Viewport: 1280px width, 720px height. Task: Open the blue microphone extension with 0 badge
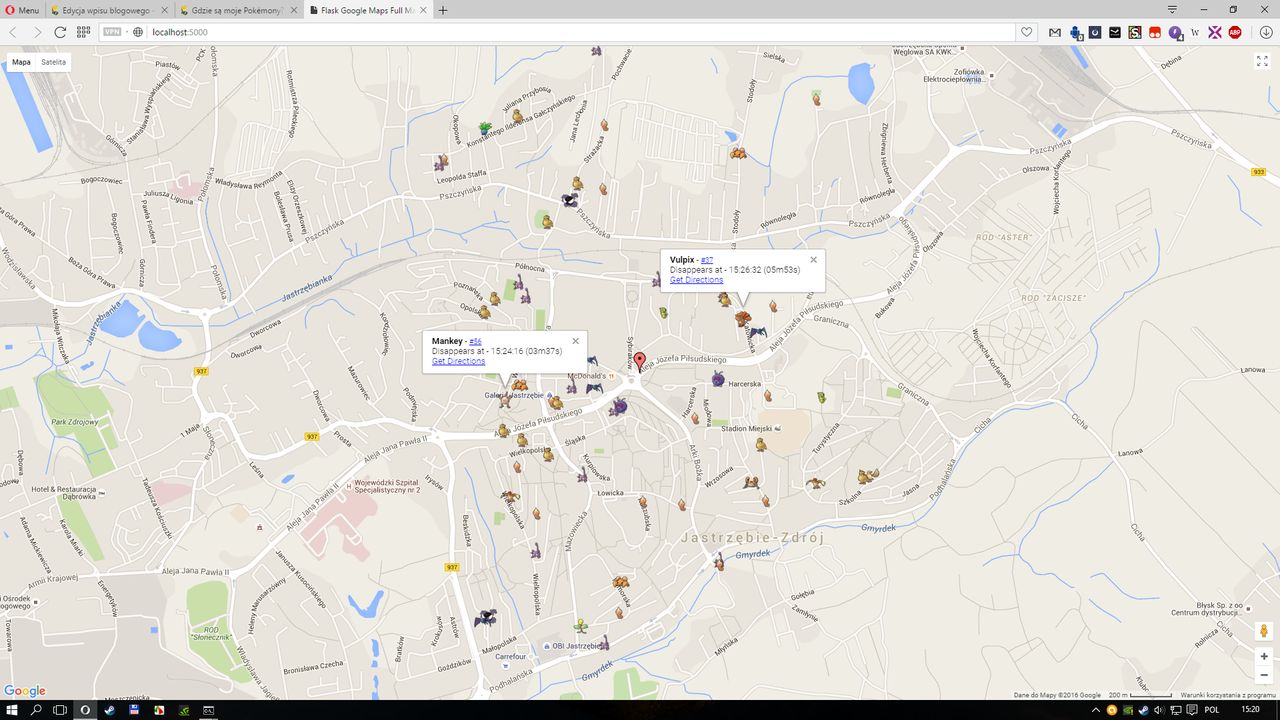(1076, 32)
